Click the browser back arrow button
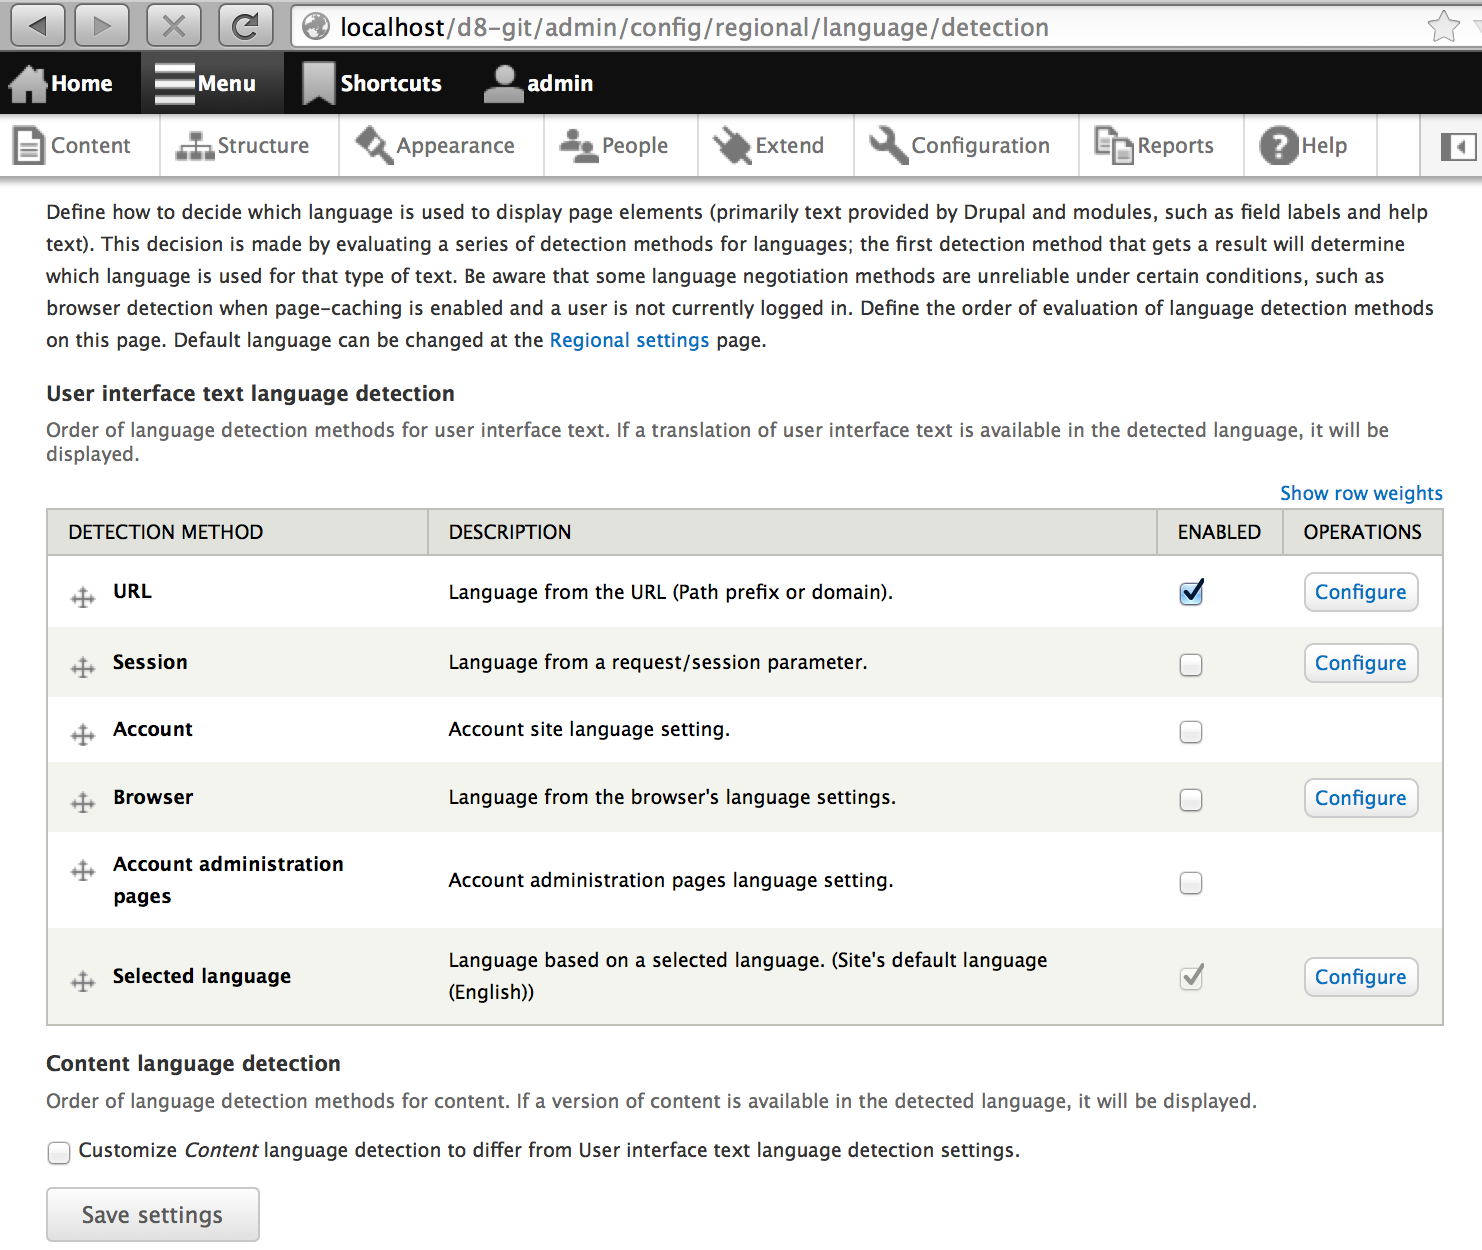 [x=38, y=26]
